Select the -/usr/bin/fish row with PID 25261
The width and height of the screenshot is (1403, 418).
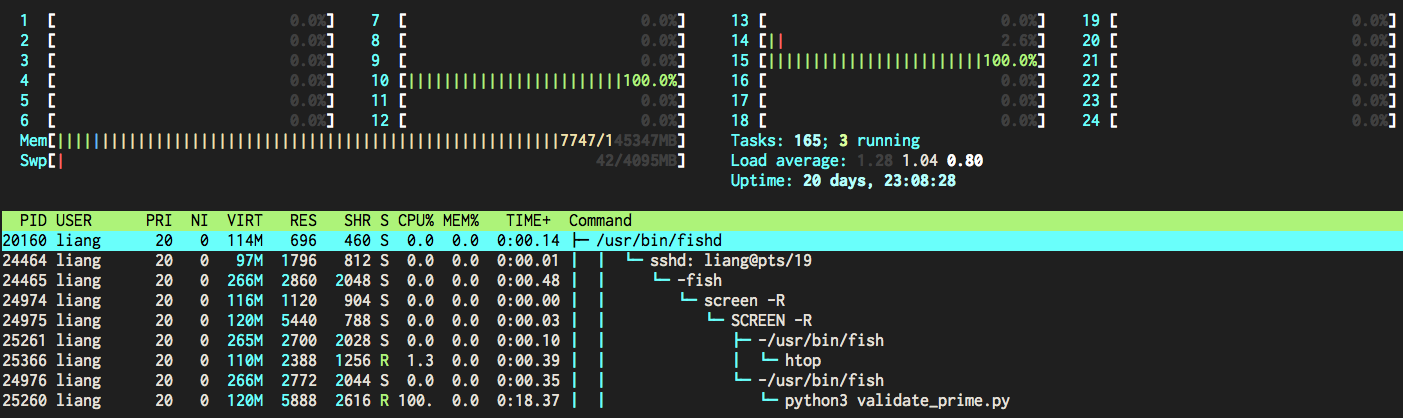tap(701, 340)
